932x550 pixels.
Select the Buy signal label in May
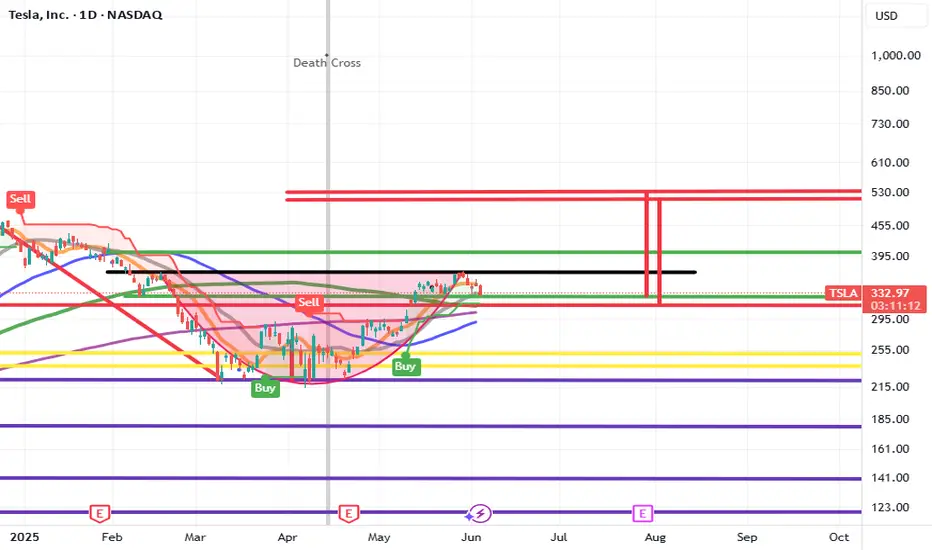405,366
